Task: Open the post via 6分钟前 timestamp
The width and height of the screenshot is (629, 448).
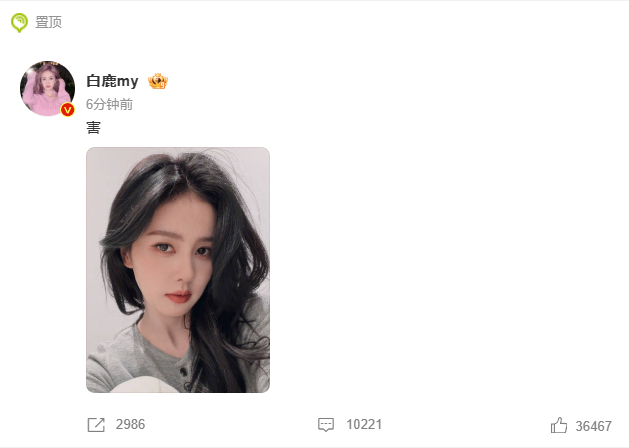Action: 109,104
